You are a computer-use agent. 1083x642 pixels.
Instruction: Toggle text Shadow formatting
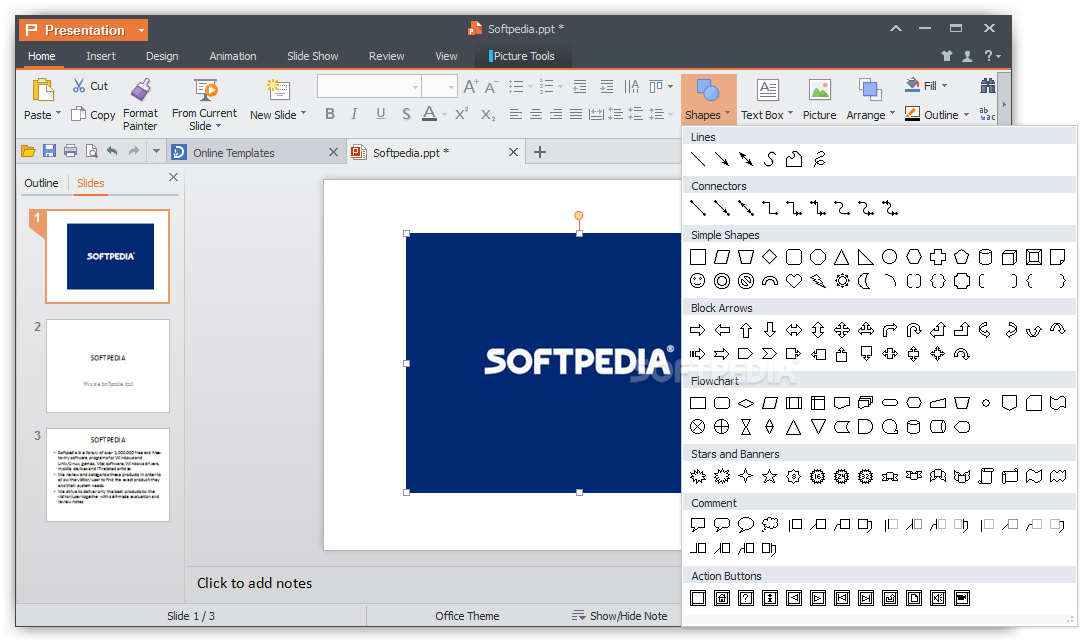coord(406,114)
